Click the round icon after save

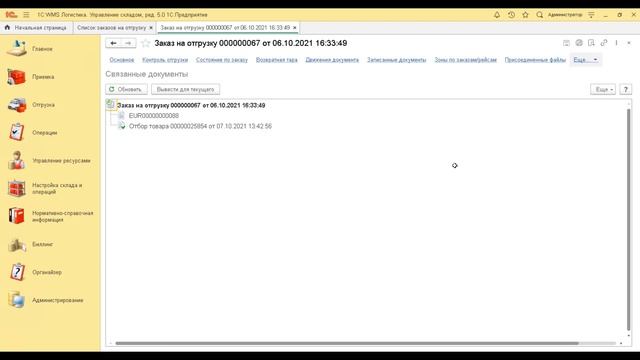(579, 43)
